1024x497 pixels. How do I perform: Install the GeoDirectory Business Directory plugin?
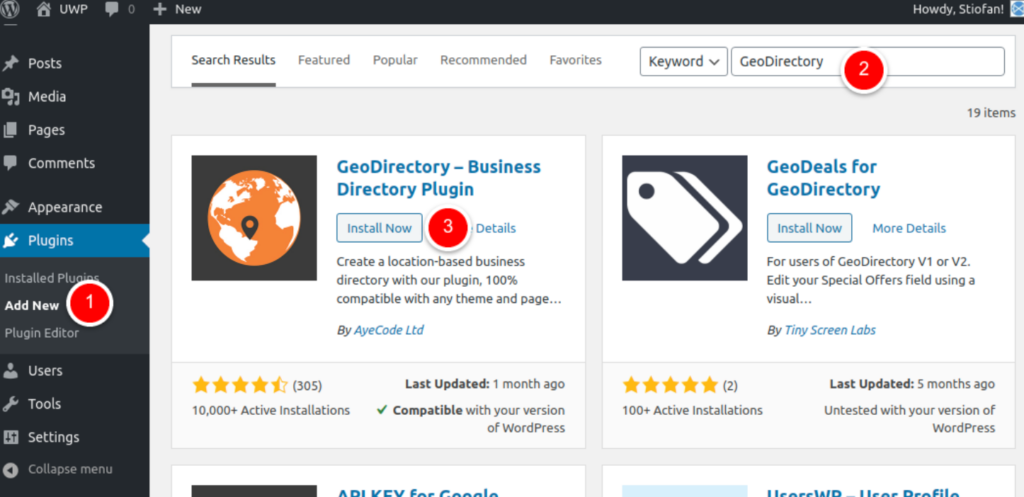pos(379,228)
